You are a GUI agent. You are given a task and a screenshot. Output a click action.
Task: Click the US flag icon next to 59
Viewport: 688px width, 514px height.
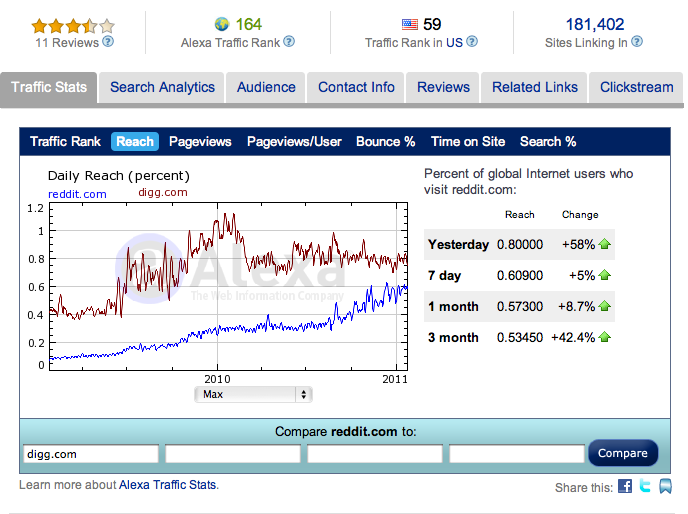coord(410,24)
